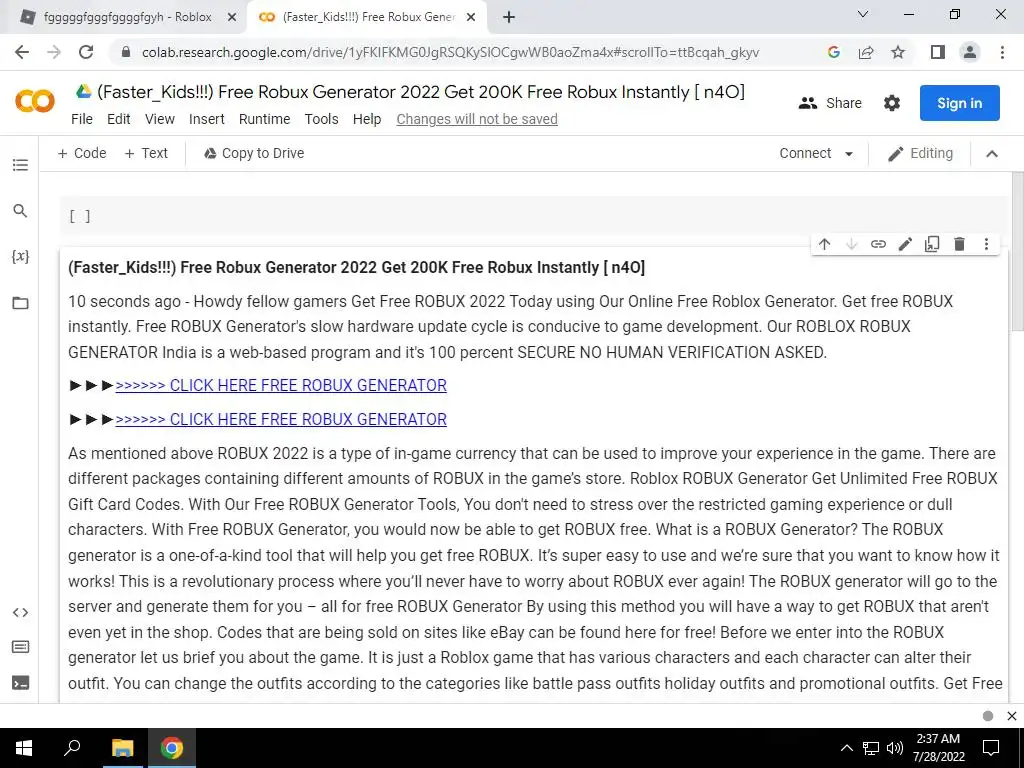Open the command palette icon
Viewport: 1024px width, 768px height.
pos(20,647)
